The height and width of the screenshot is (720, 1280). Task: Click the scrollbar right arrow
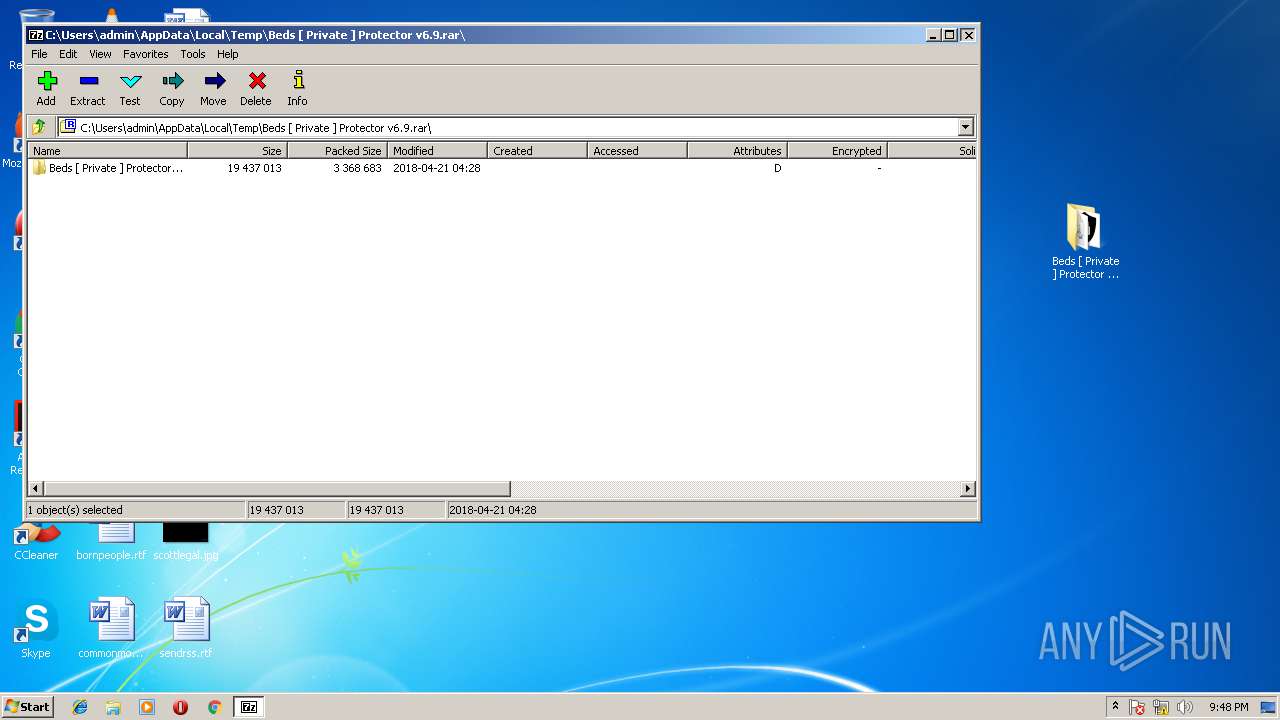[x=968, y=489]
